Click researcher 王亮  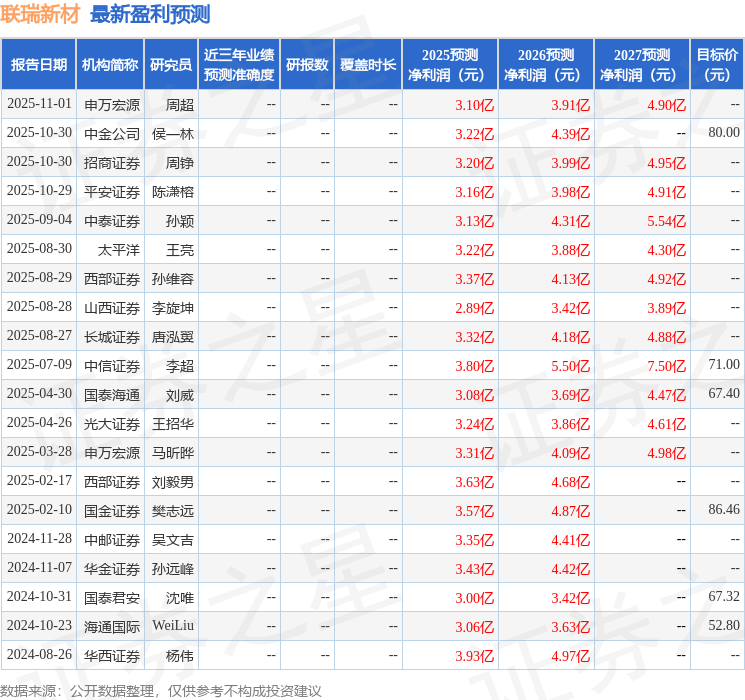pyautogui.click(x=180, y=250)
